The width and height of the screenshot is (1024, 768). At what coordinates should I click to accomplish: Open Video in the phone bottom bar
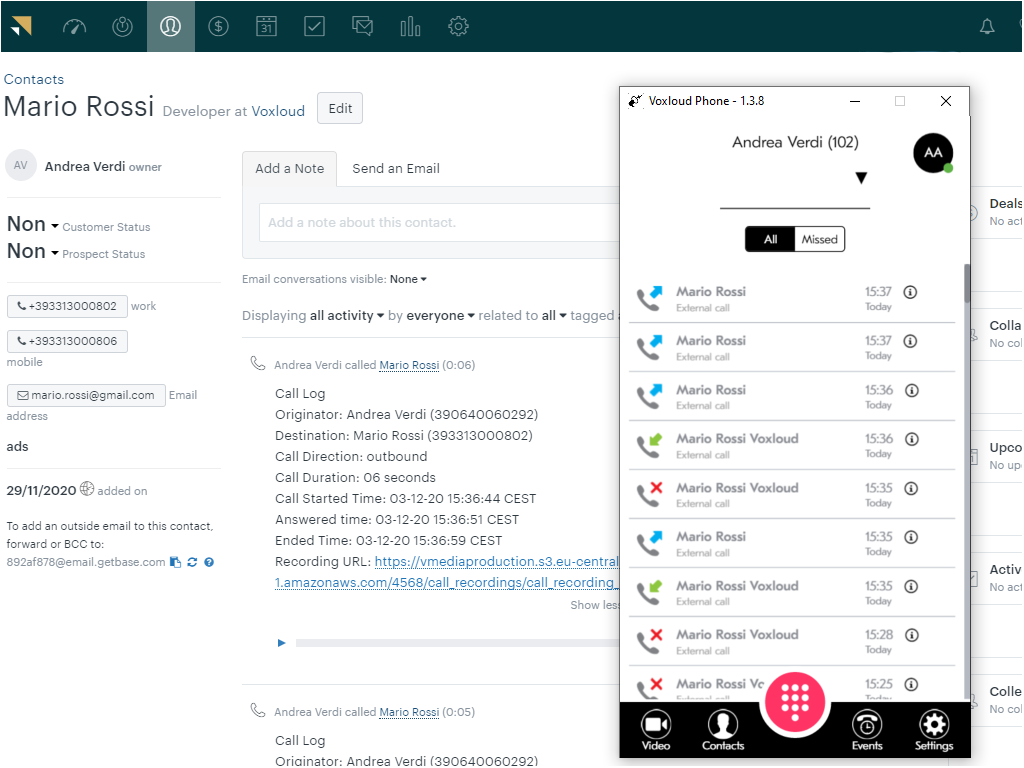(x=656, y=729)
